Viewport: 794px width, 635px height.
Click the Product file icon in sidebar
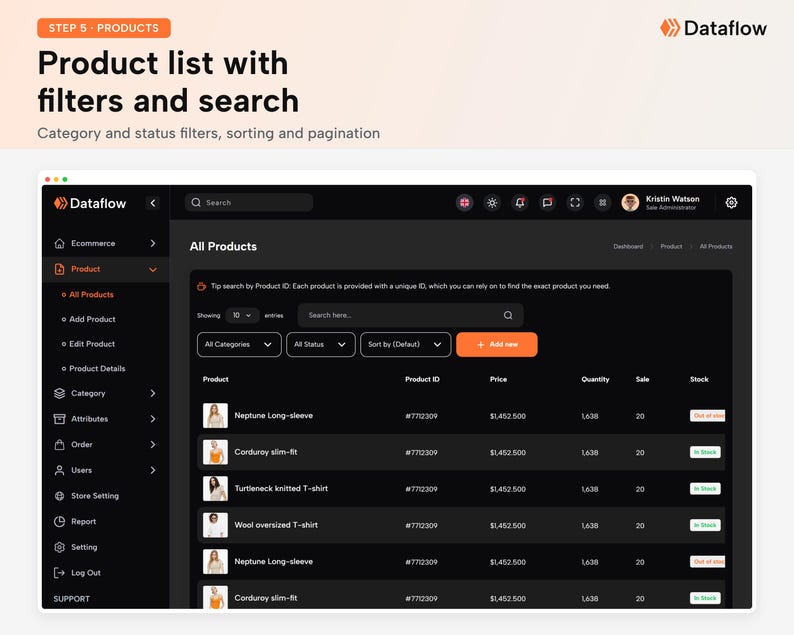click(59, 269)
